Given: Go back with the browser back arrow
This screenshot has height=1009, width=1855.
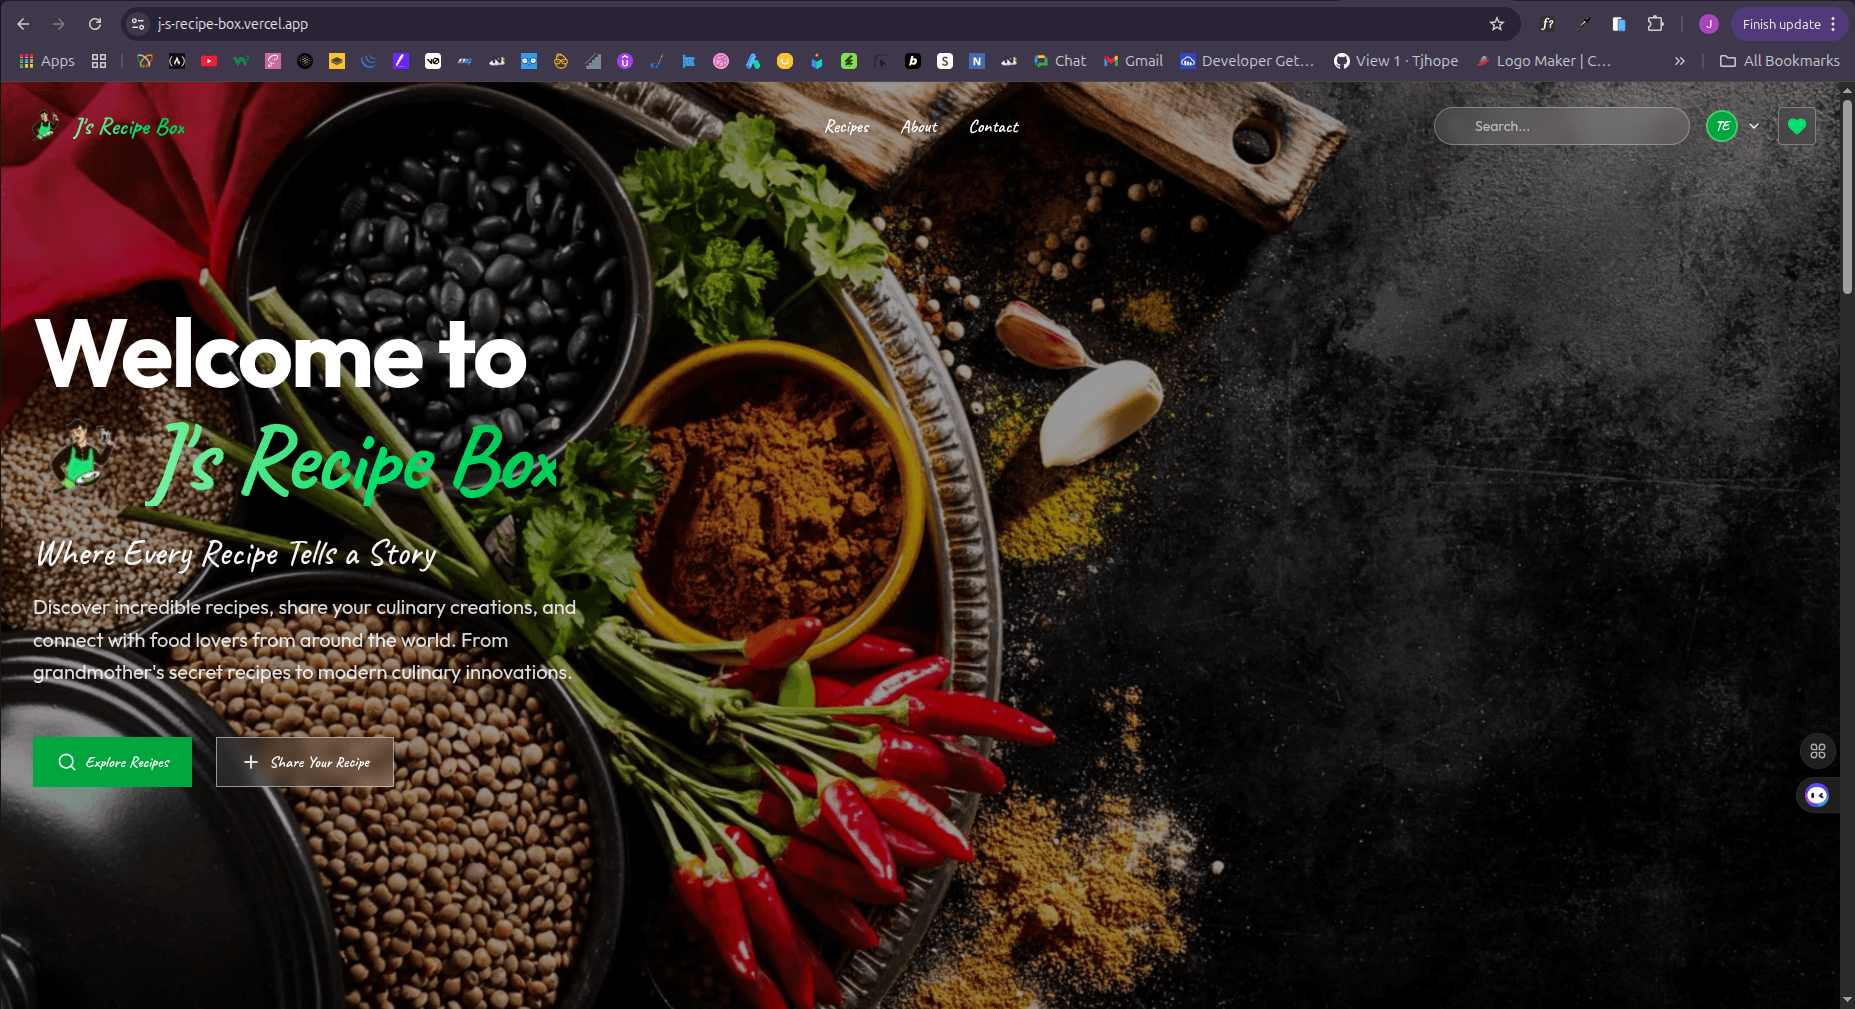Looking at the screenshot, I should click(24, 24).
